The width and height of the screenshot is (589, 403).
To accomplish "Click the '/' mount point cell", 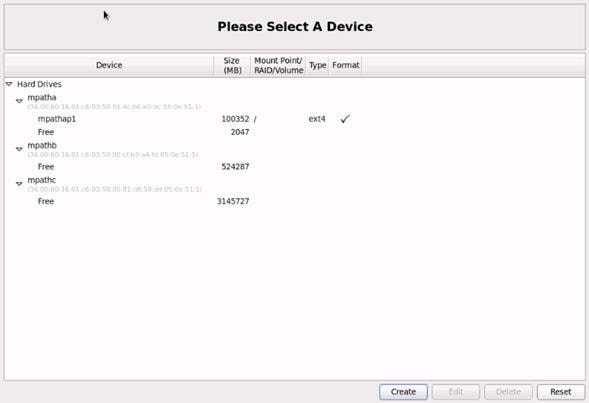I will point(255,119).
